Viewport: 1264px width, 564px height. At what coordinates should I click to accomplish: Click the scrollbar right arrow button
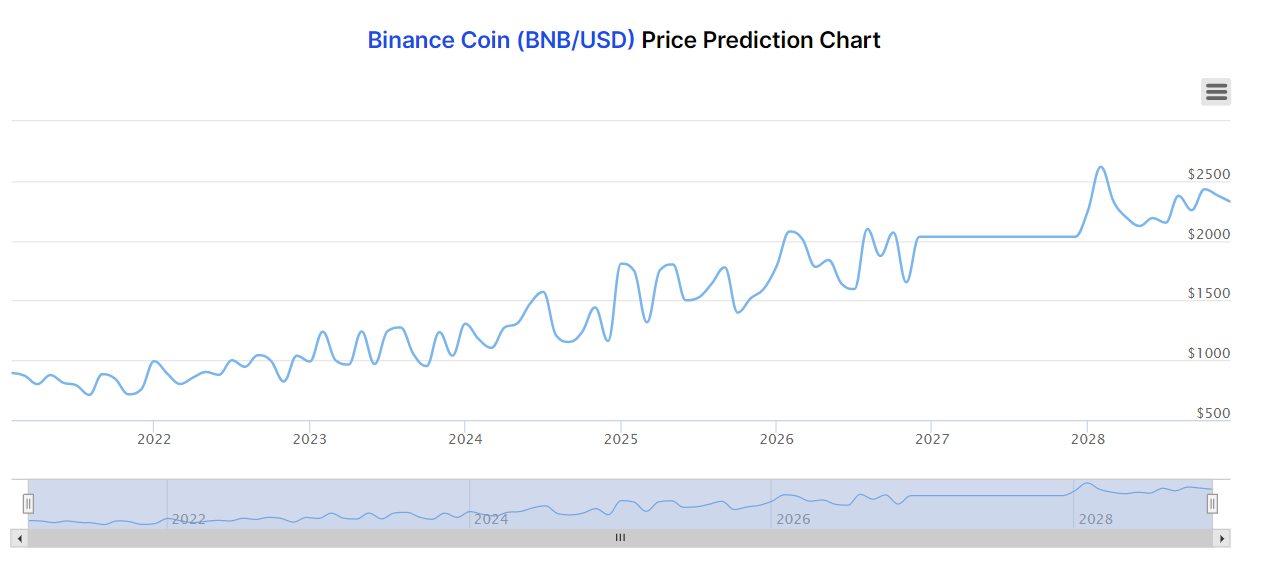(x=1221, y=538)
